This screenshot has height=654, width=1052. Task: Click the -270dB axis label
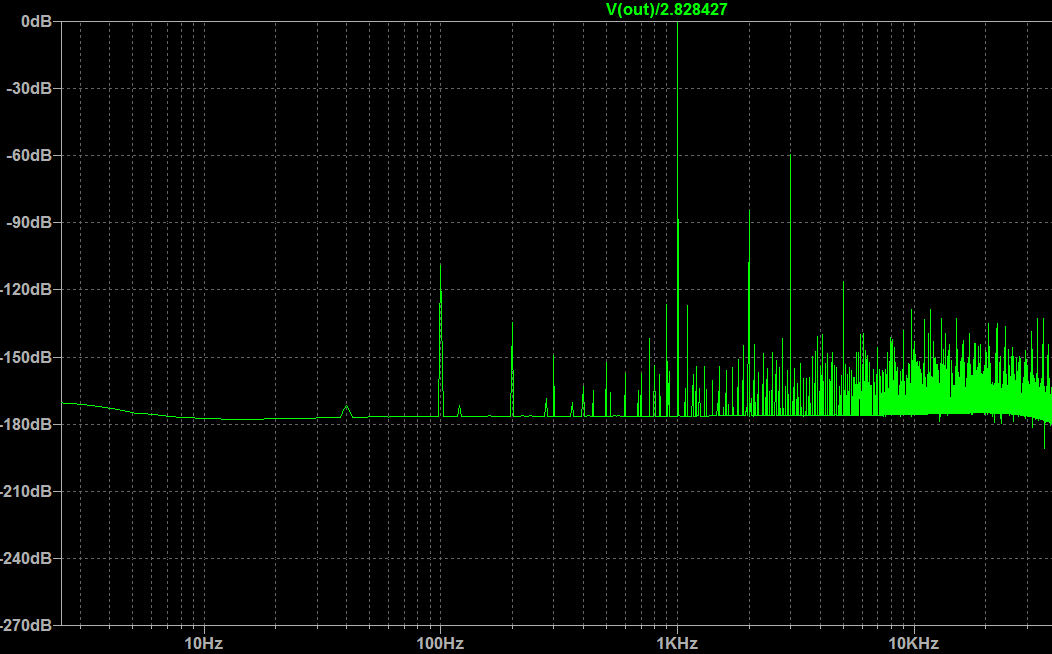click(x=25, y=625)
